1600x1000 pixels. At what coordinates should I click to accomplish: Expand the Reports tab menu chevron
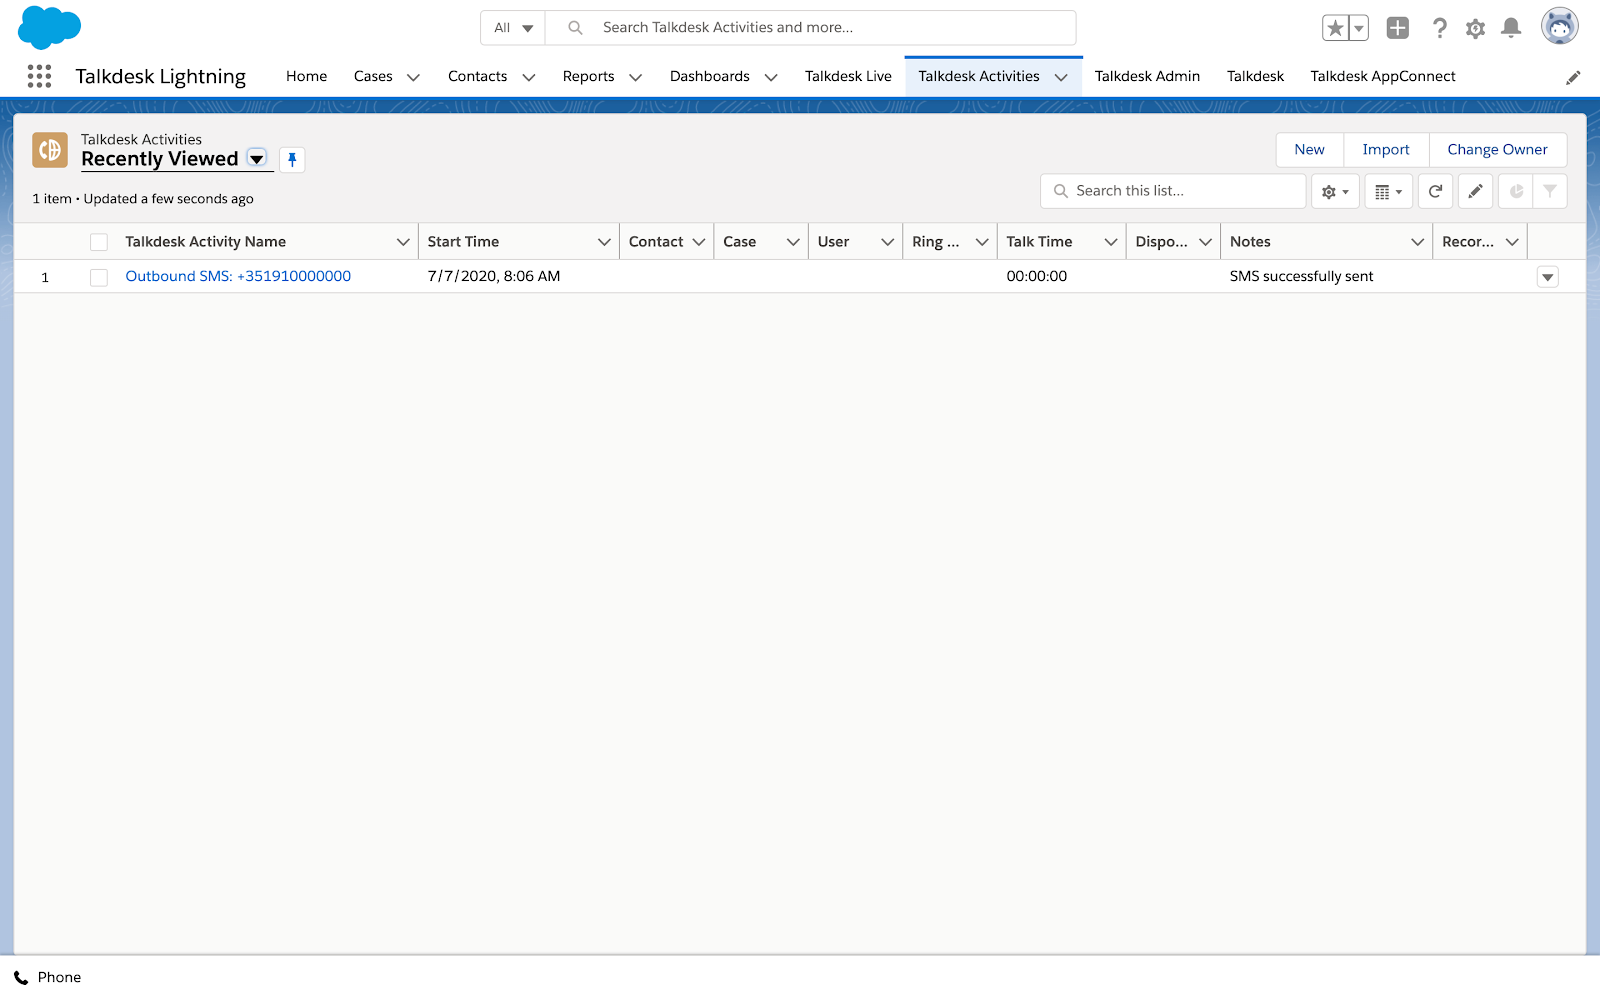click(x=635, y=77)
